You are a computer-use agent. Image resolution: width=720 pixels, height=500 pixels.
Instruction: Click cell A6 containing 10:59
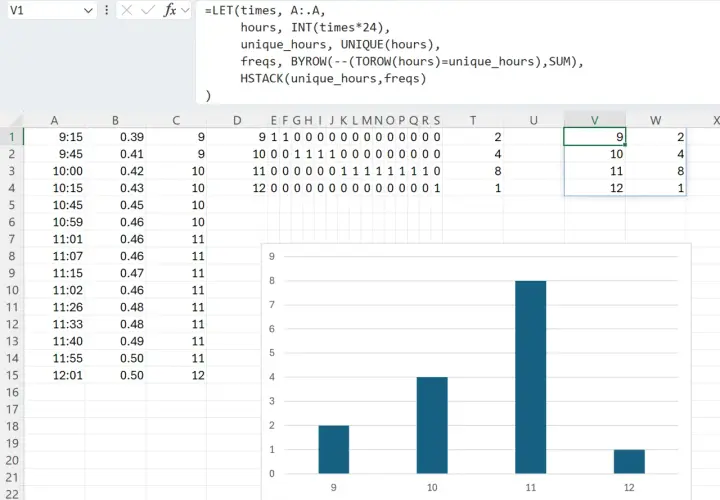tap(54, 222)
